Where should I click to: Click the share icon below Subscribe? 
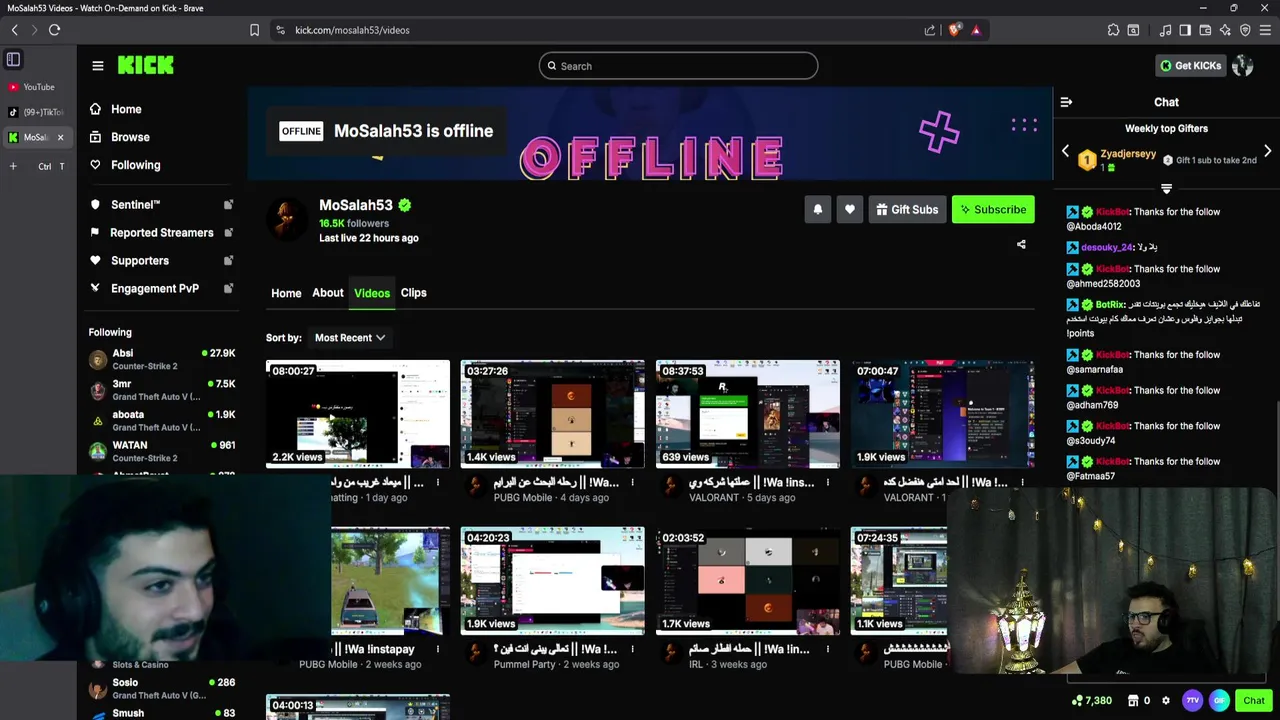pos(1021,244)
